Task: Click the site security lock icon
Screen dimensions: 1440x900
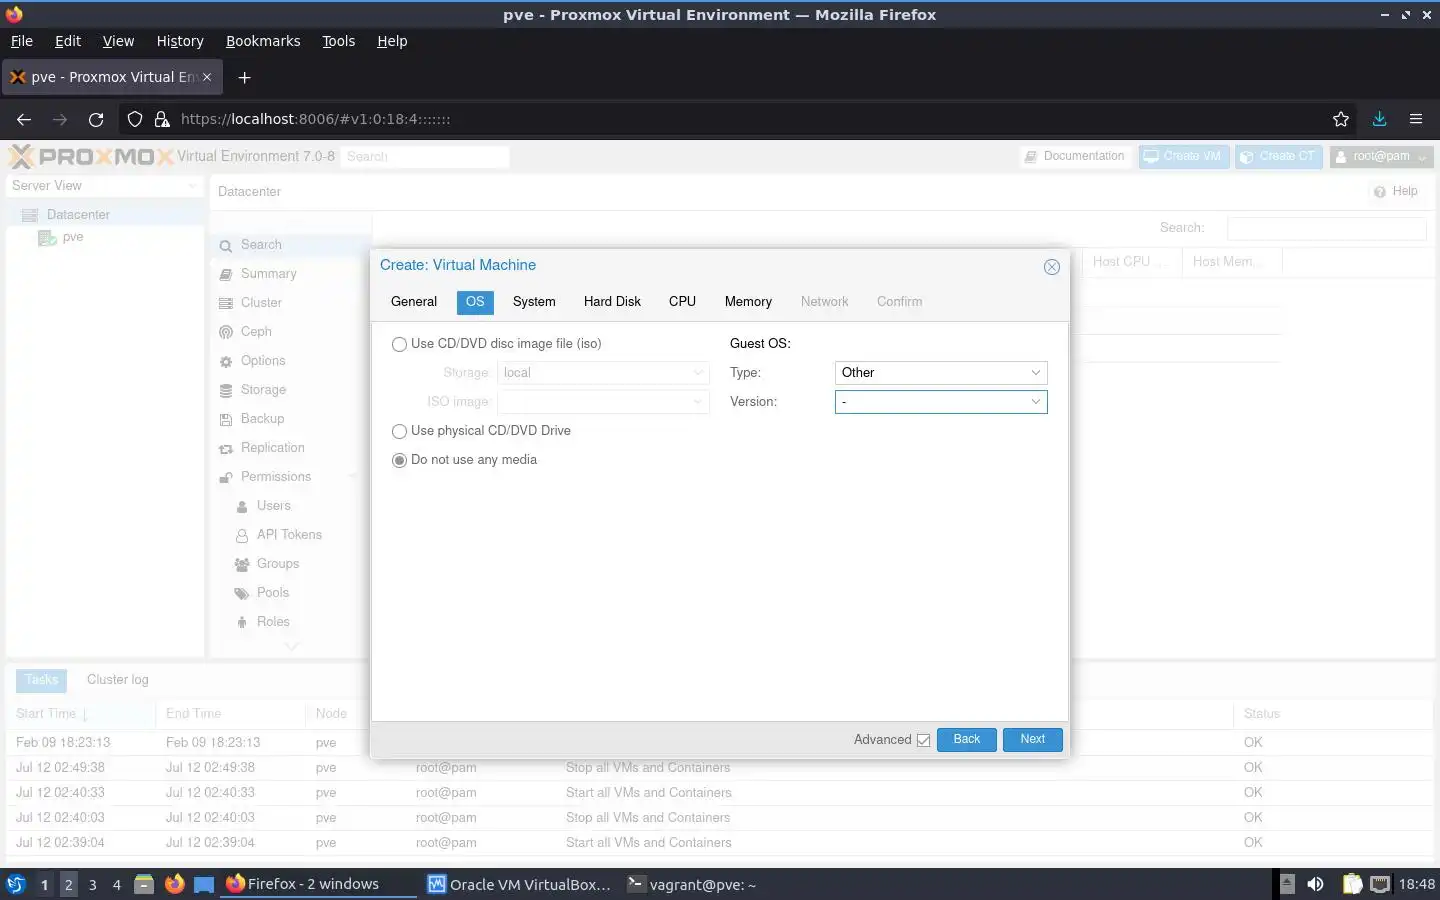Action: tap(162, 119)
